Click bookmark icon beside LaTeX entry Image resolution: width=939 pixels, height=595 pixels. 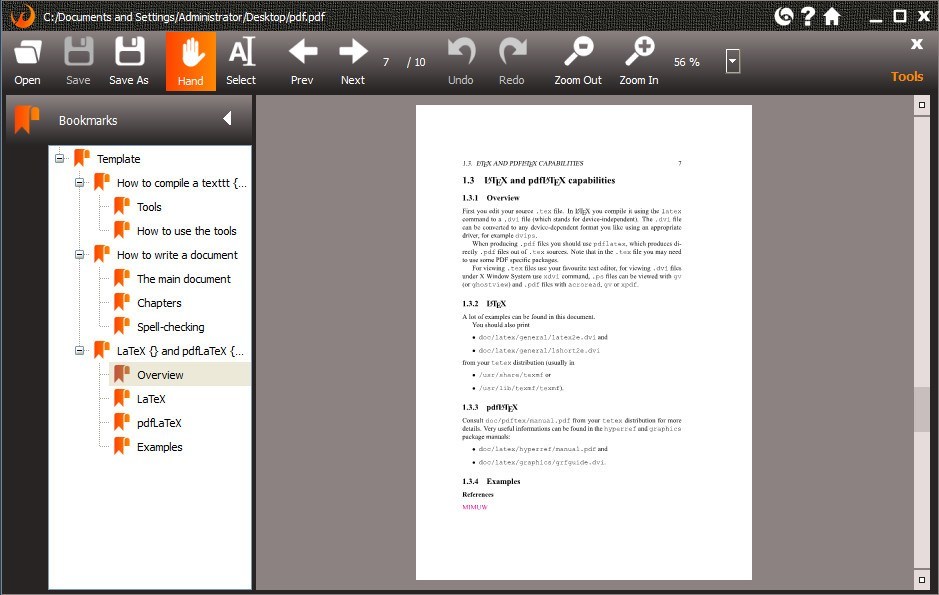coord(122,397)
